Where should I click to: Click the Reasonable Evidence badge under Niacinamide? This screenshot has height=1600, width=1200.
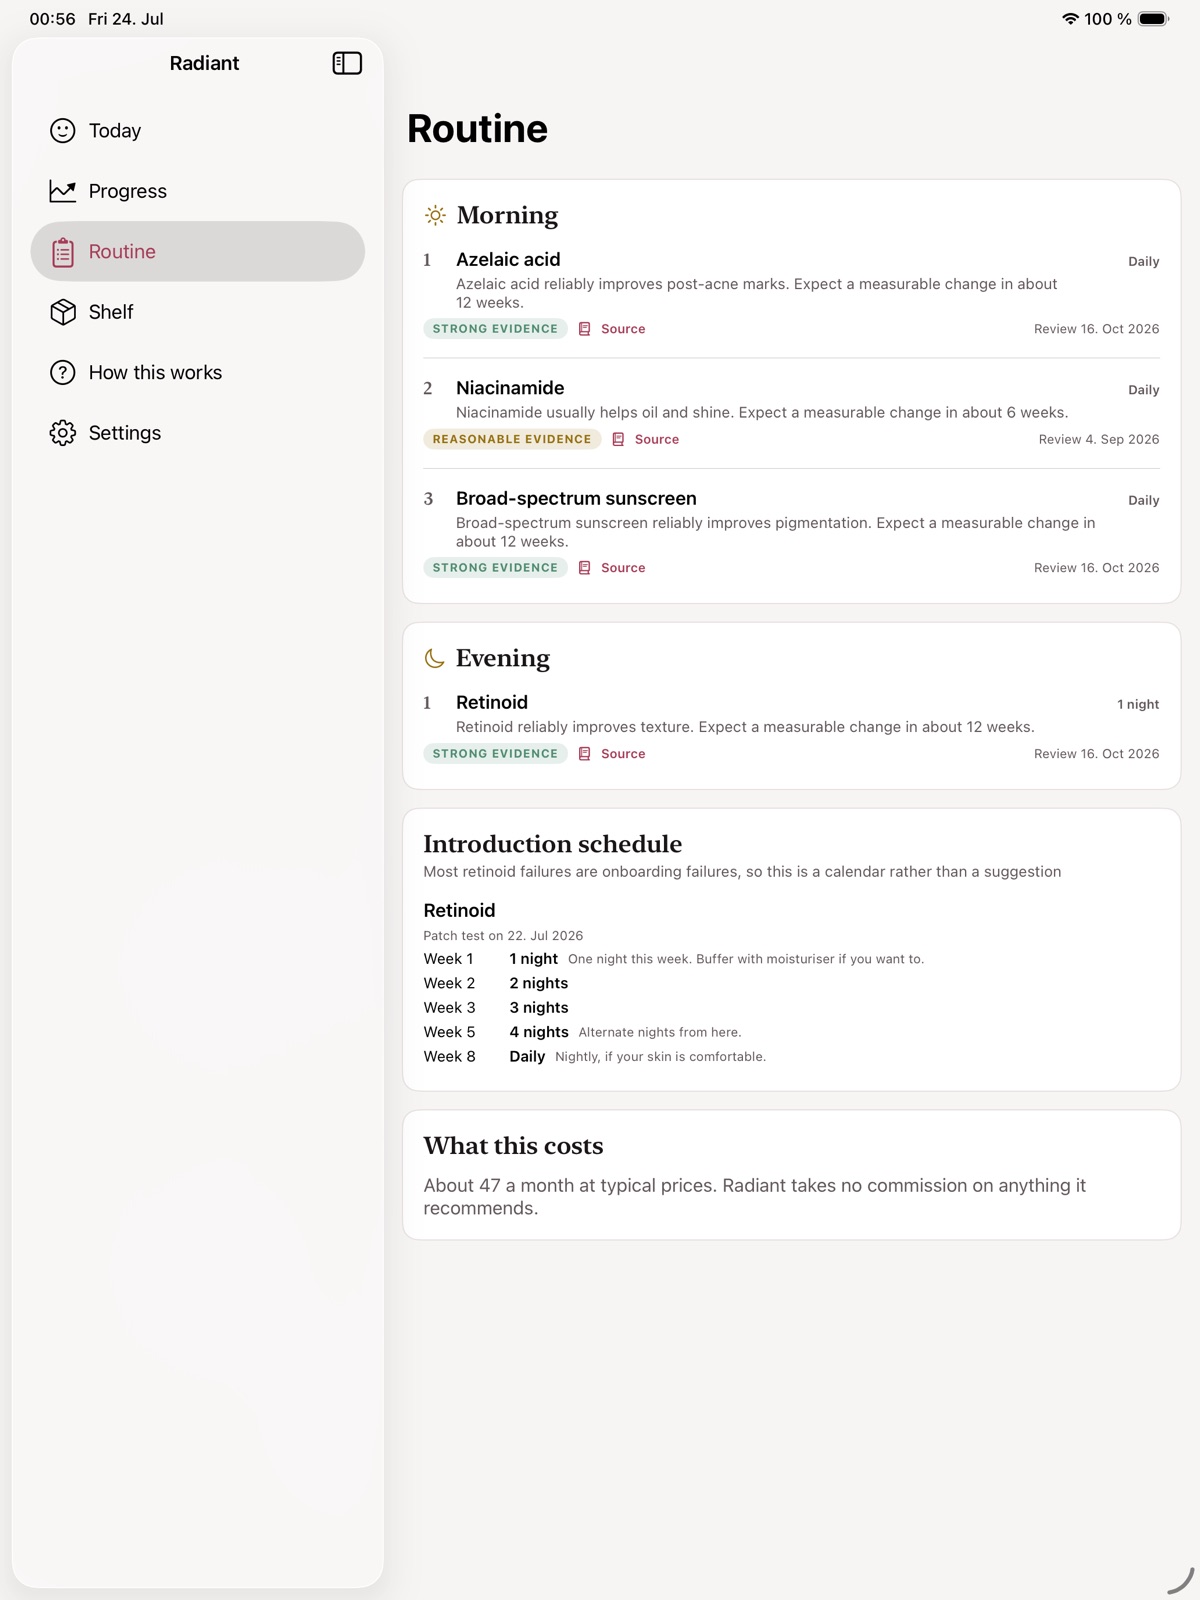[512, 439]
